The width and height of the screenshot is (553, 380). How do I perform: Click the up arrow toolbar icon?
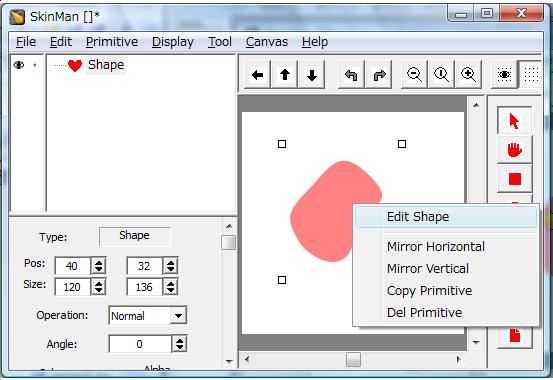tap(285, 74)
